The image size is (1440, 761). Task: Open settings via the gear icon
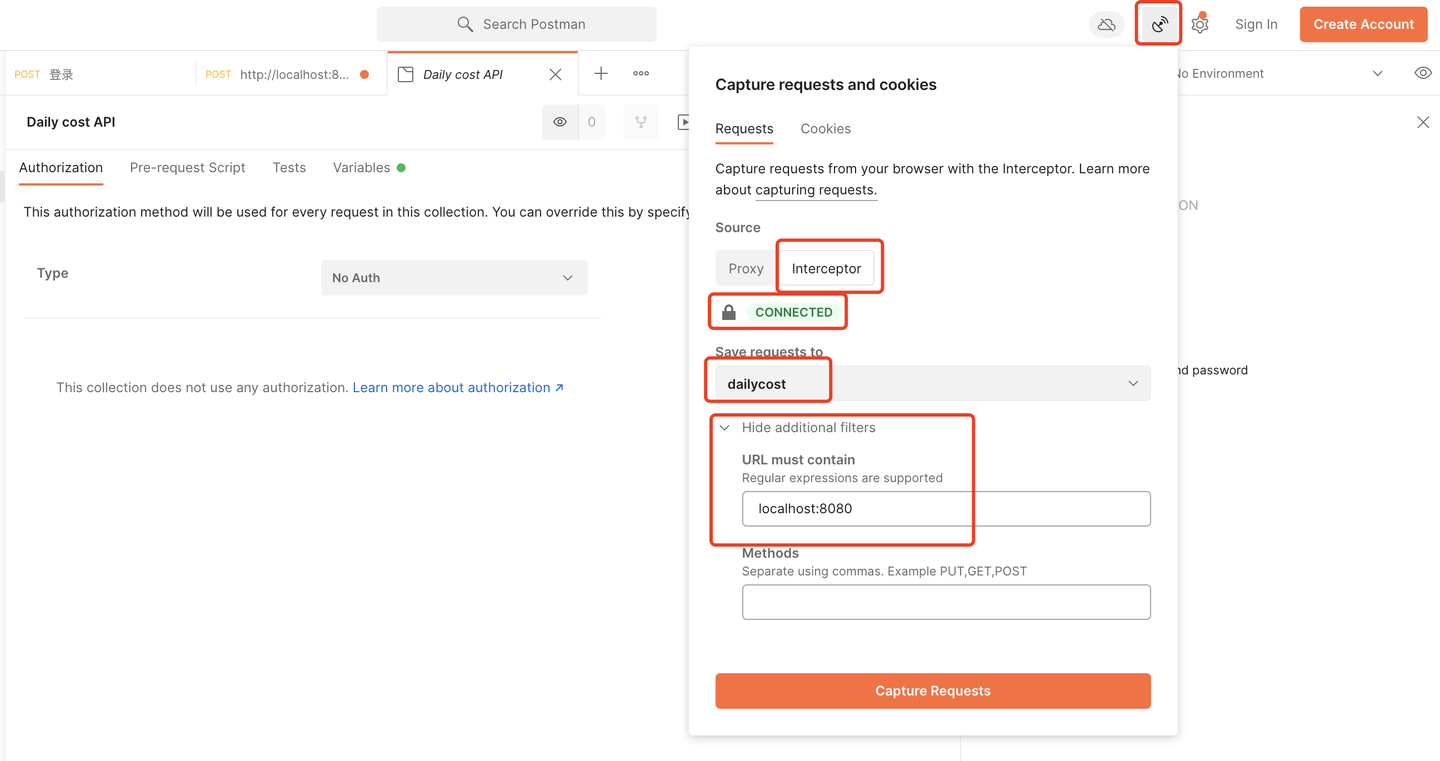coord(1200,24)
